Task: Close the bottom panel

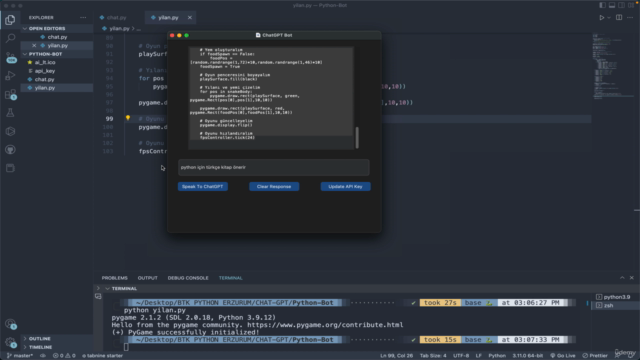Action: (x=631, y=278)
